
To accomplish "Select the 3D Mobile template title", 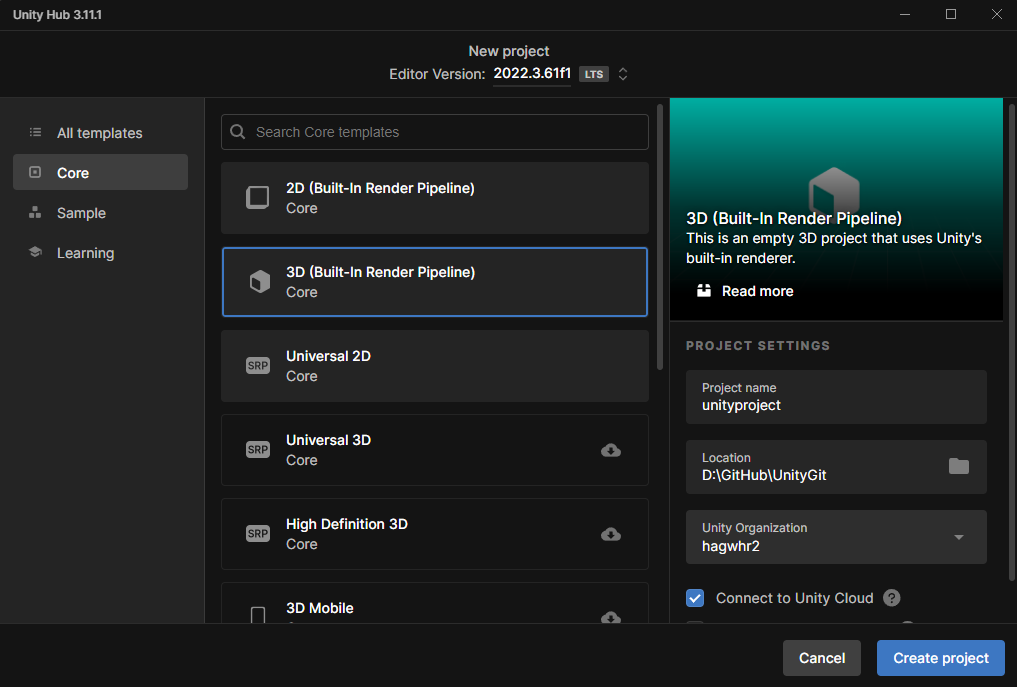I will [320, 608].
